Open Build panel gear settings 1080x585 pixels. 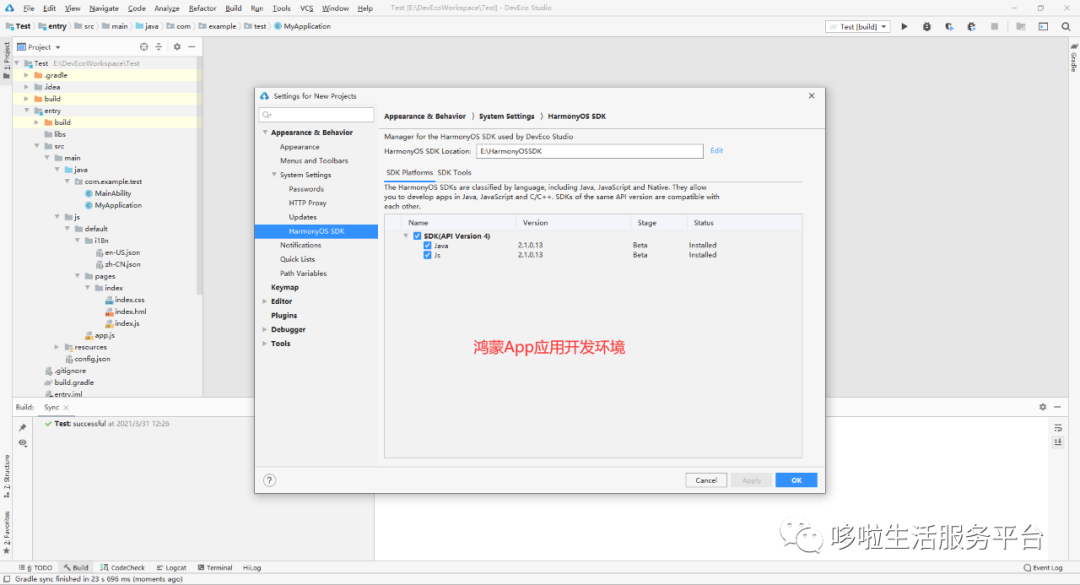[x=1043, y=407]
